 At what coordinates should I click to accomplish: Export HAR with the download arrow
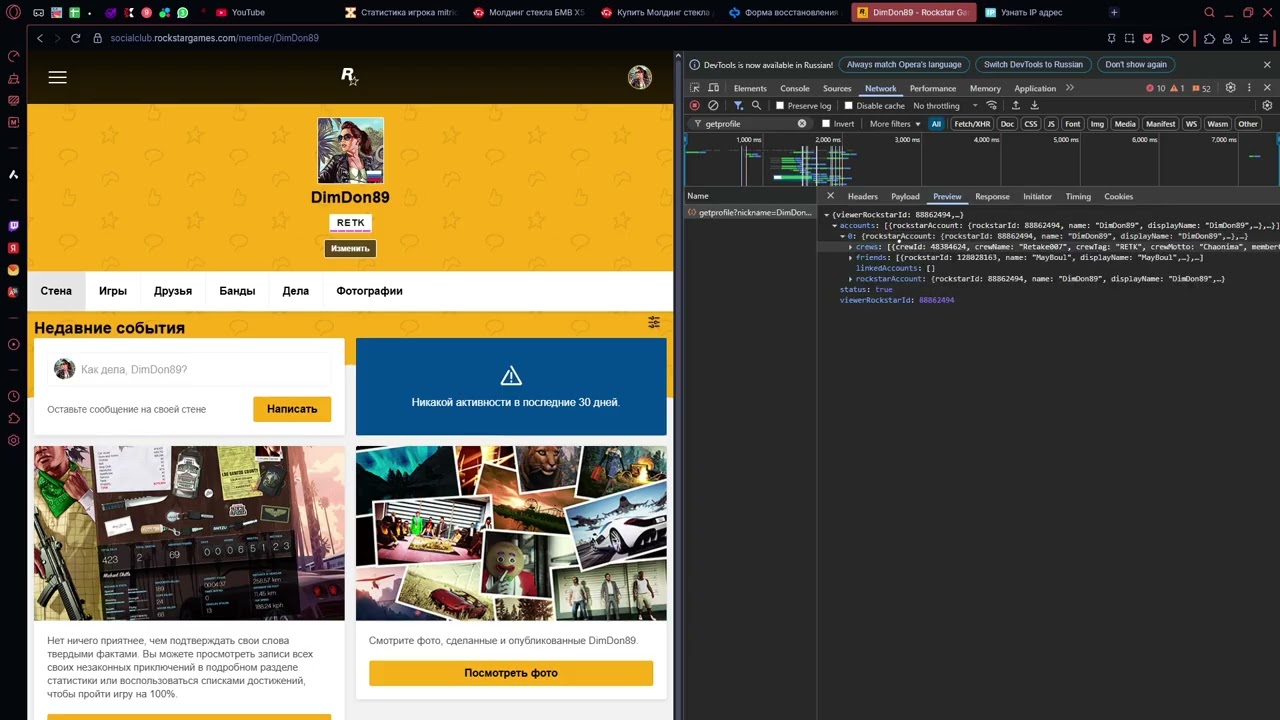pyautogui.click(x=1034, y=105)
